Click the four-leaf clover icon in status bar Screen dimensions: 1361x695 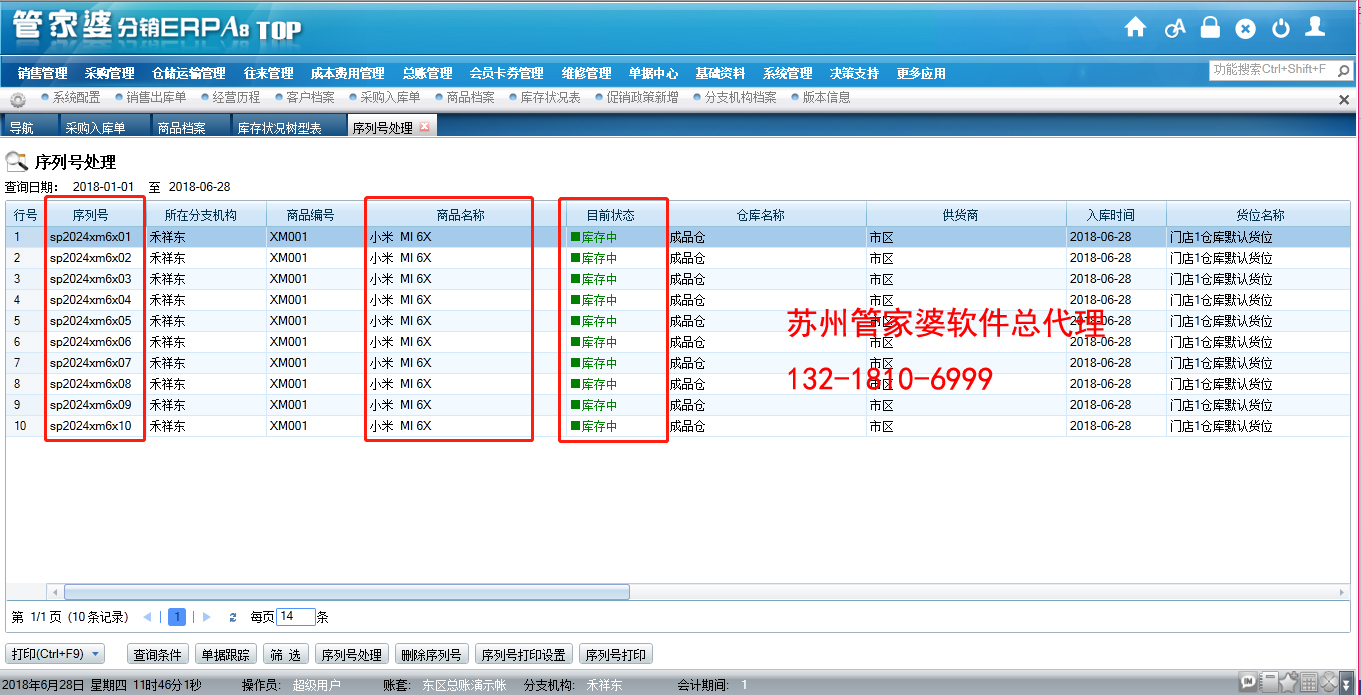[1328, 682]
